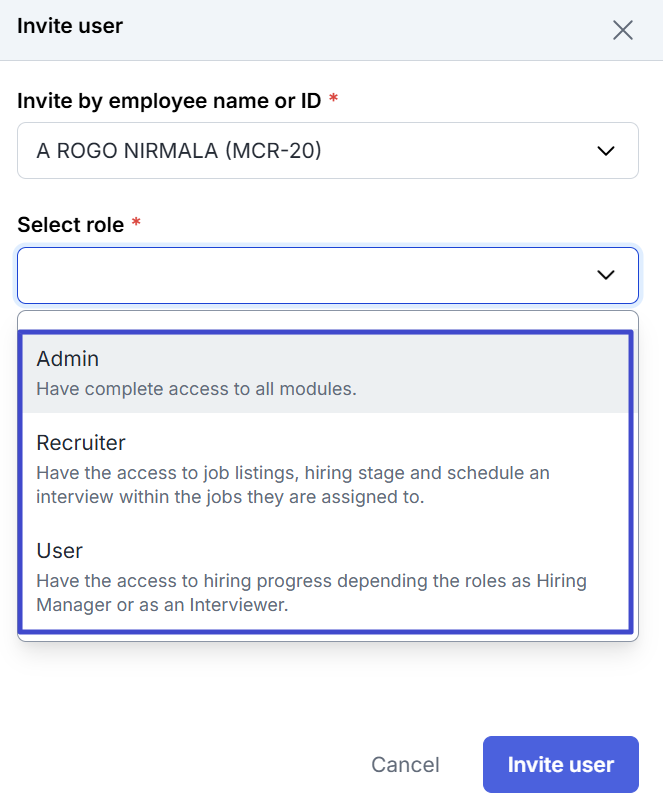Focus the empty Select role box
Viewport: 663px width, 810px height.
(x=328, y=275)
